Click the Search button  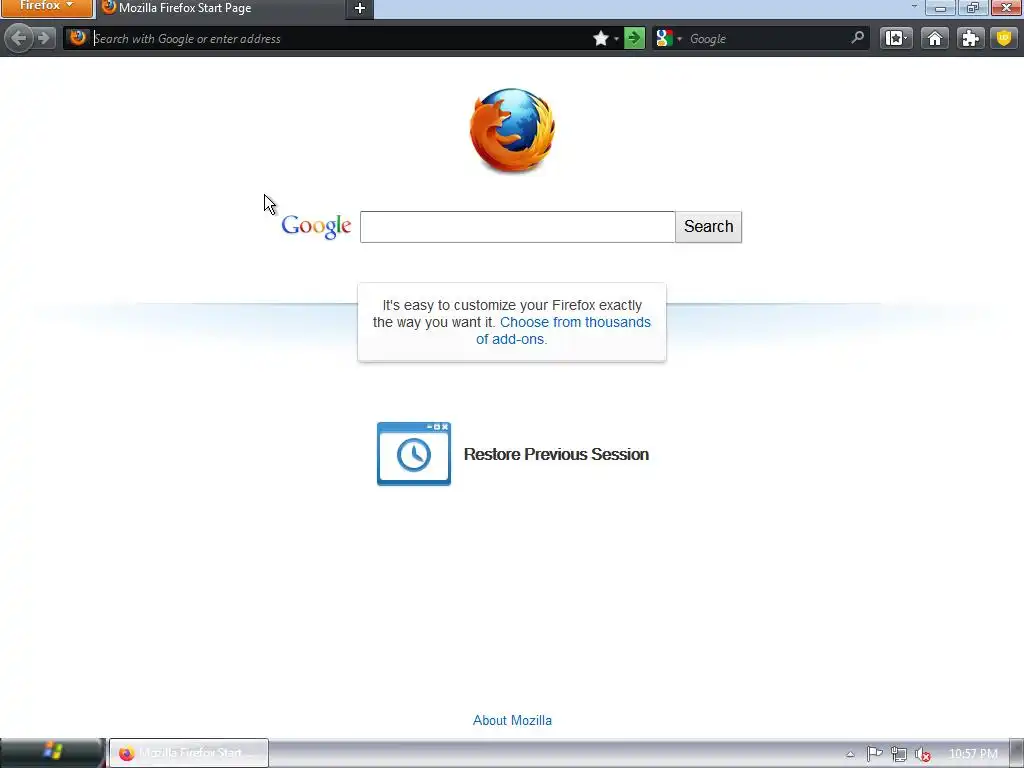click(x=709, y=227)
